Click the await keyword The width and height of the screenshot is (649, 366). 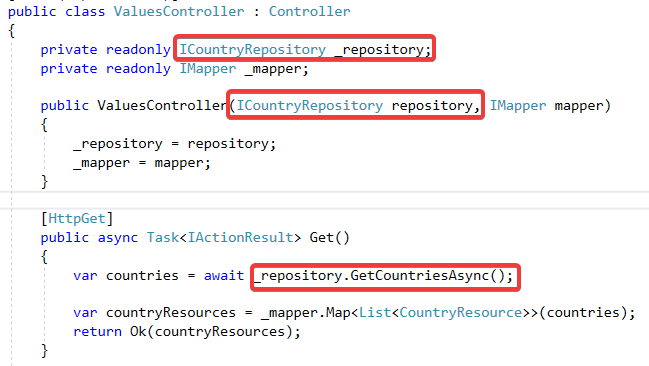click(x=224, y=276)
